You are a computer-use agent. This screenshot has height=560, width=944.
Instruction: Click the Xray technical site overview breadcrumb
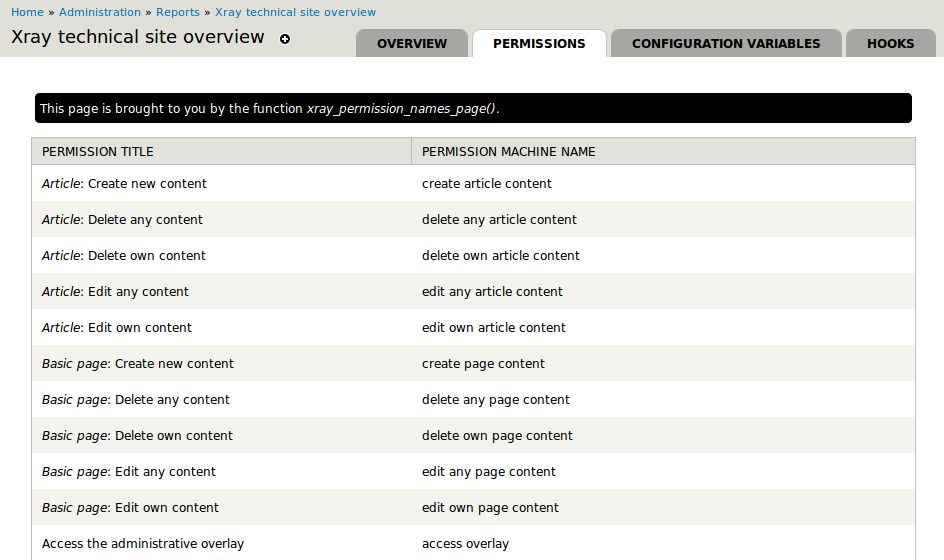click(x=296, y=12)
